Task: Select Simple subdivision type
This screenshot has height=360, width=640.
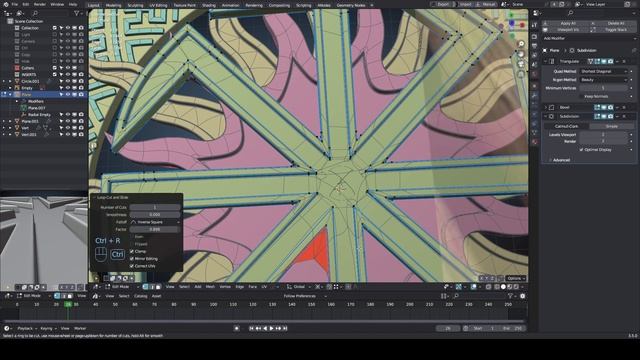Action: coord(611,127)
